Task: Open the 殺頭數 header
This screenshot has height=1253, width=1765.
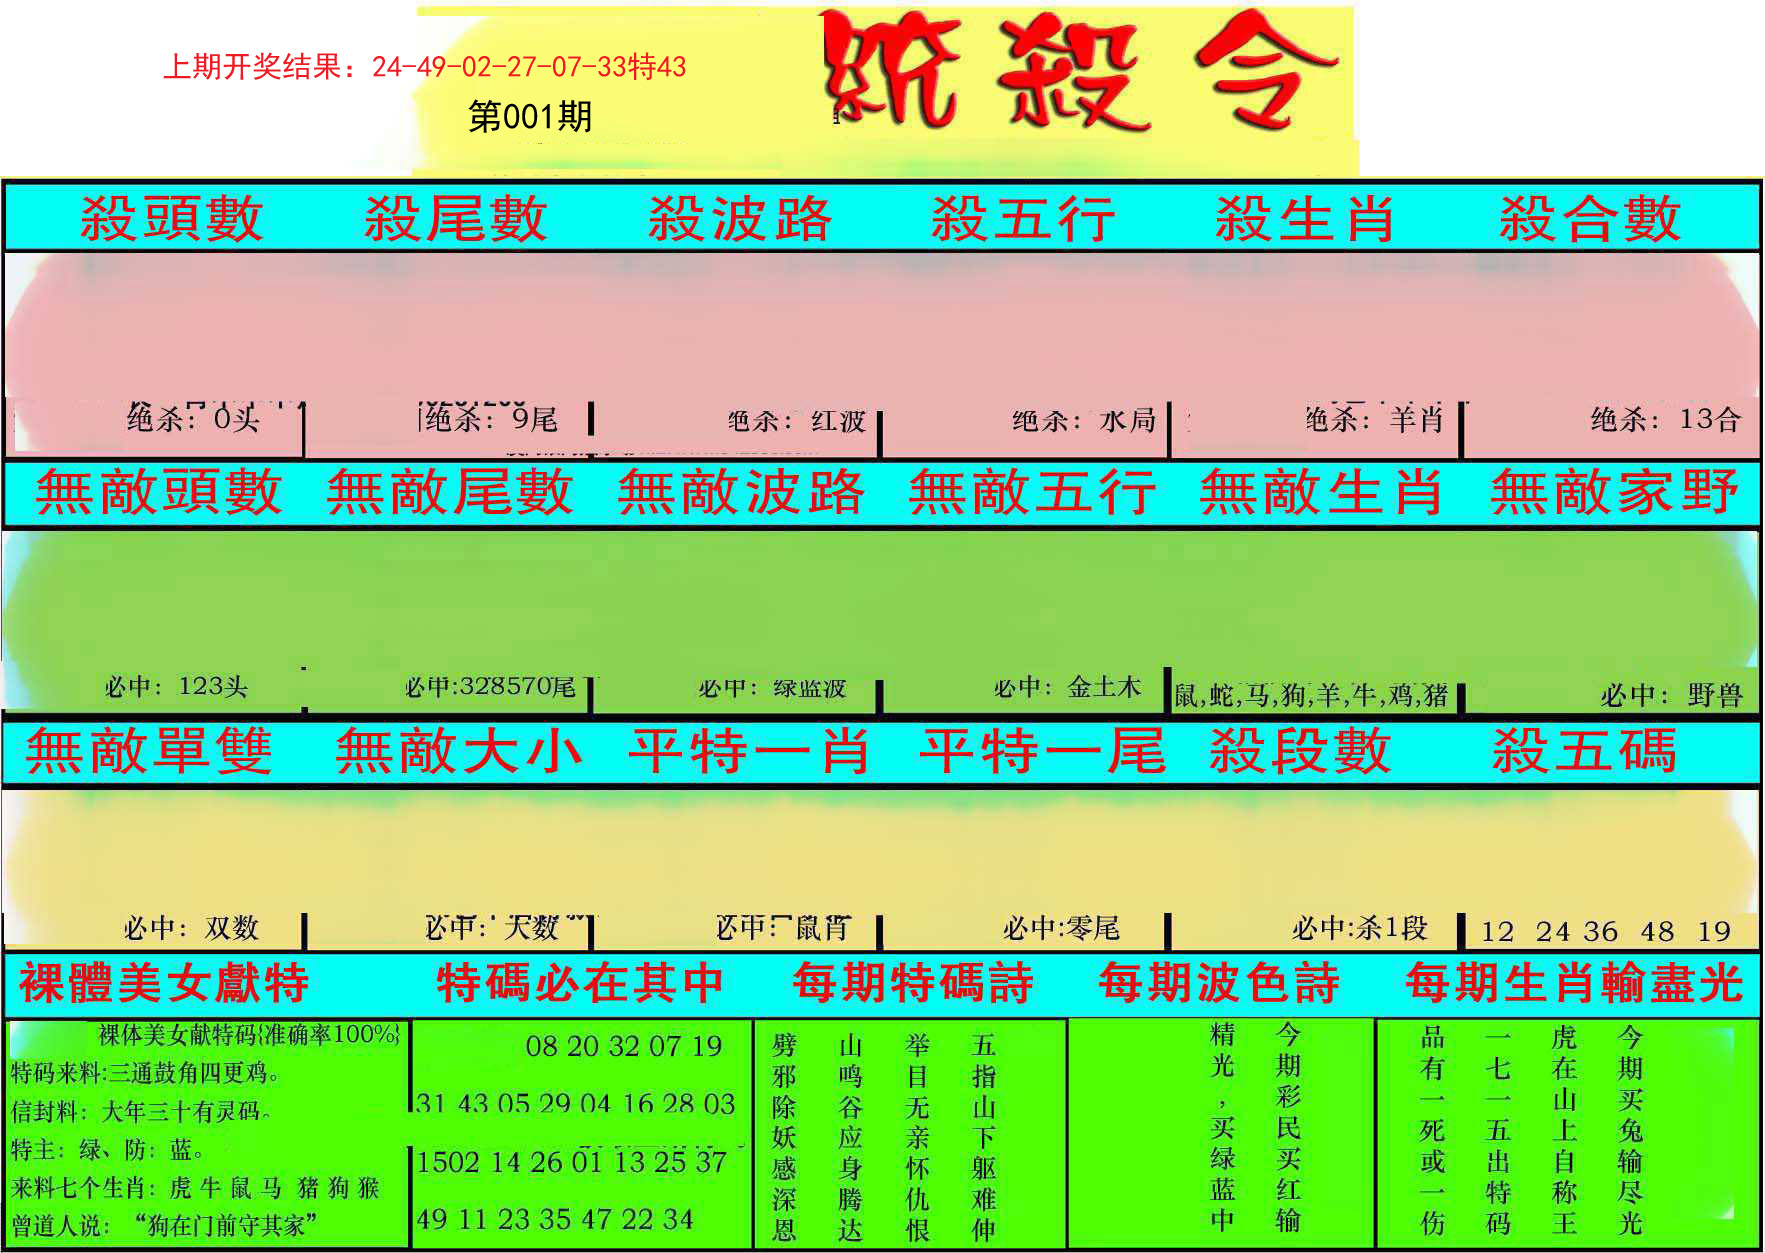Action: 171,219
